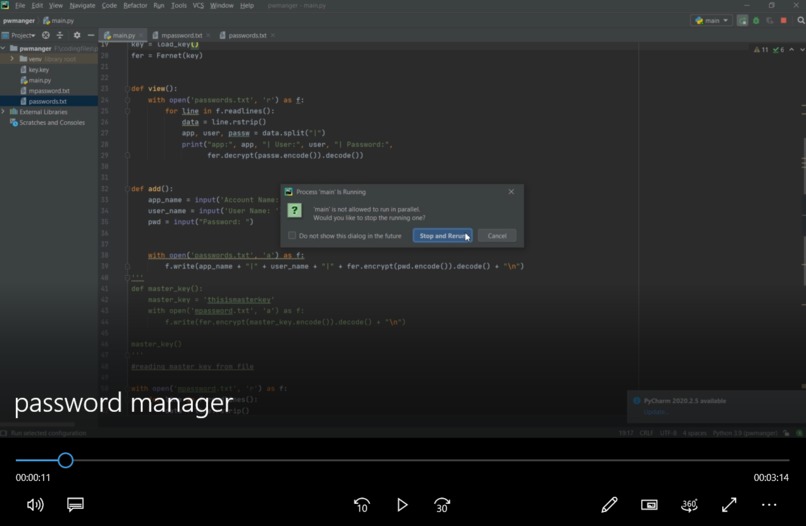Go to next highlighted error arrow
806x526 pixels.
coord(801,50)
